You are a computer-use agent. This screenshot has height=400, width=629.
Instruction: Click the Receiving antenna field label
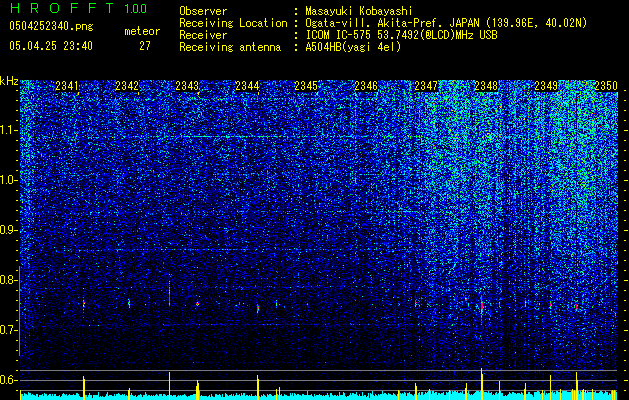230,47
